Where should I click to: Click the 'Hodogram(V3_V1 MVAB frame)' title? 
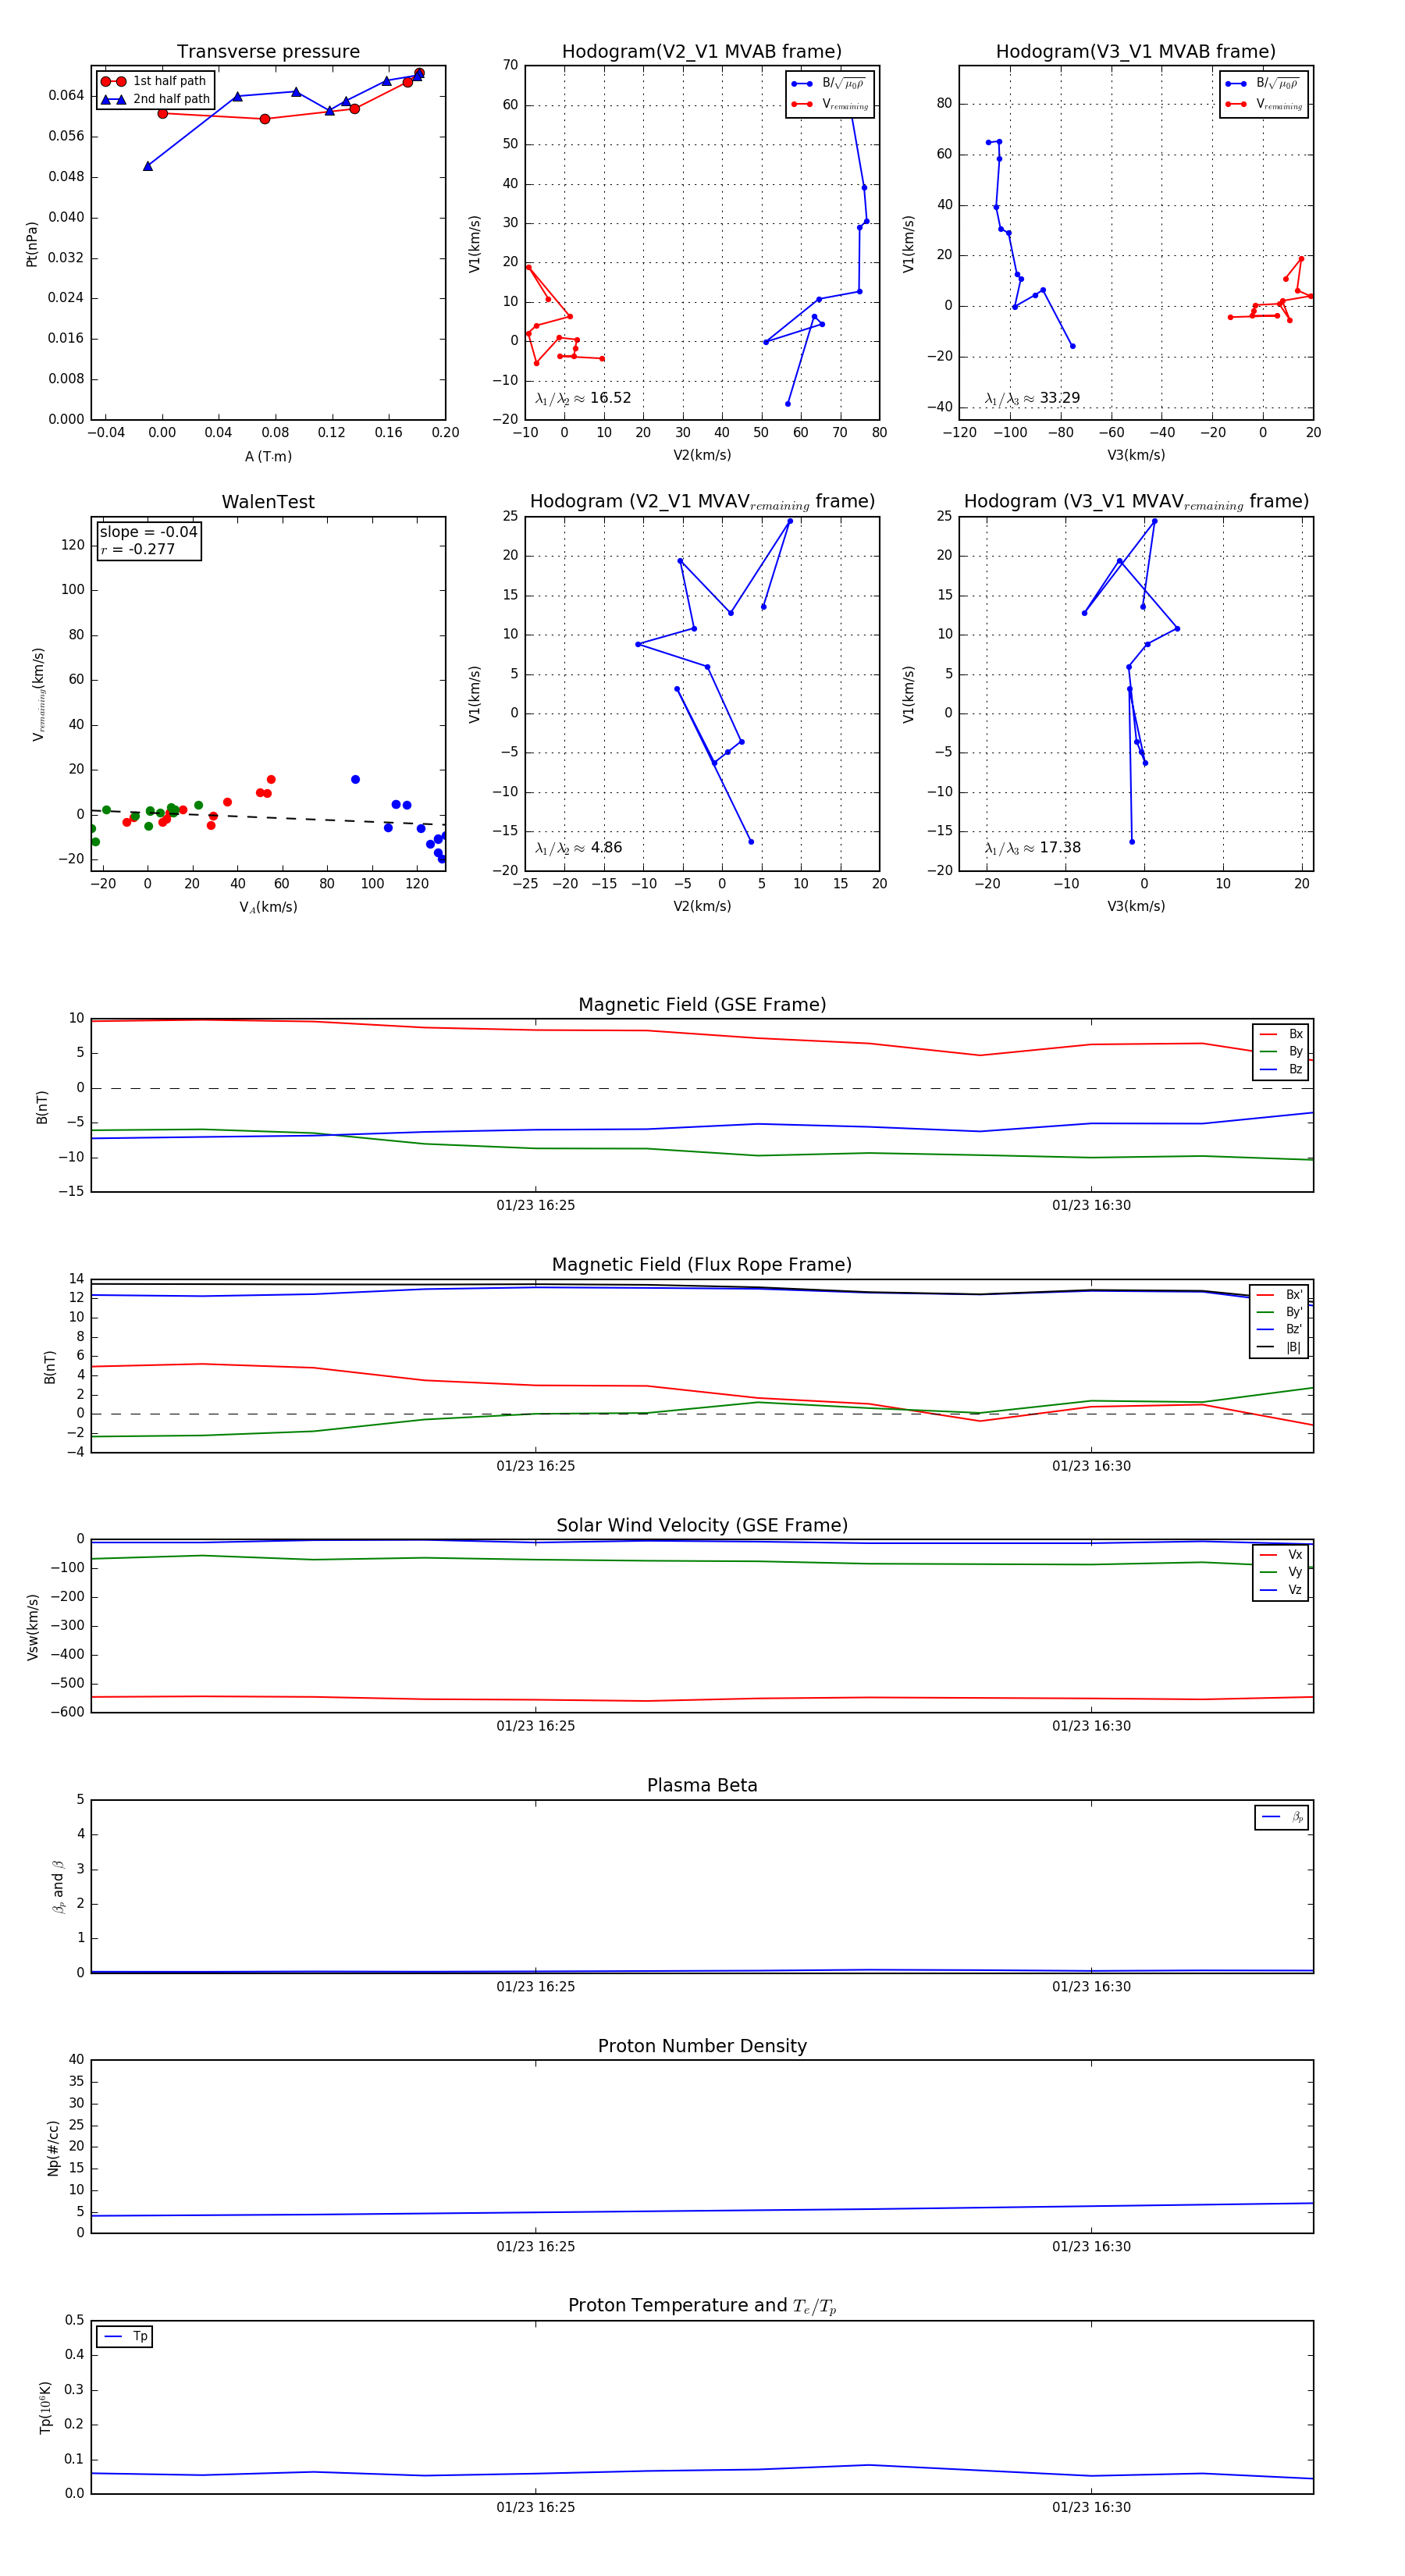(1136, 52)
